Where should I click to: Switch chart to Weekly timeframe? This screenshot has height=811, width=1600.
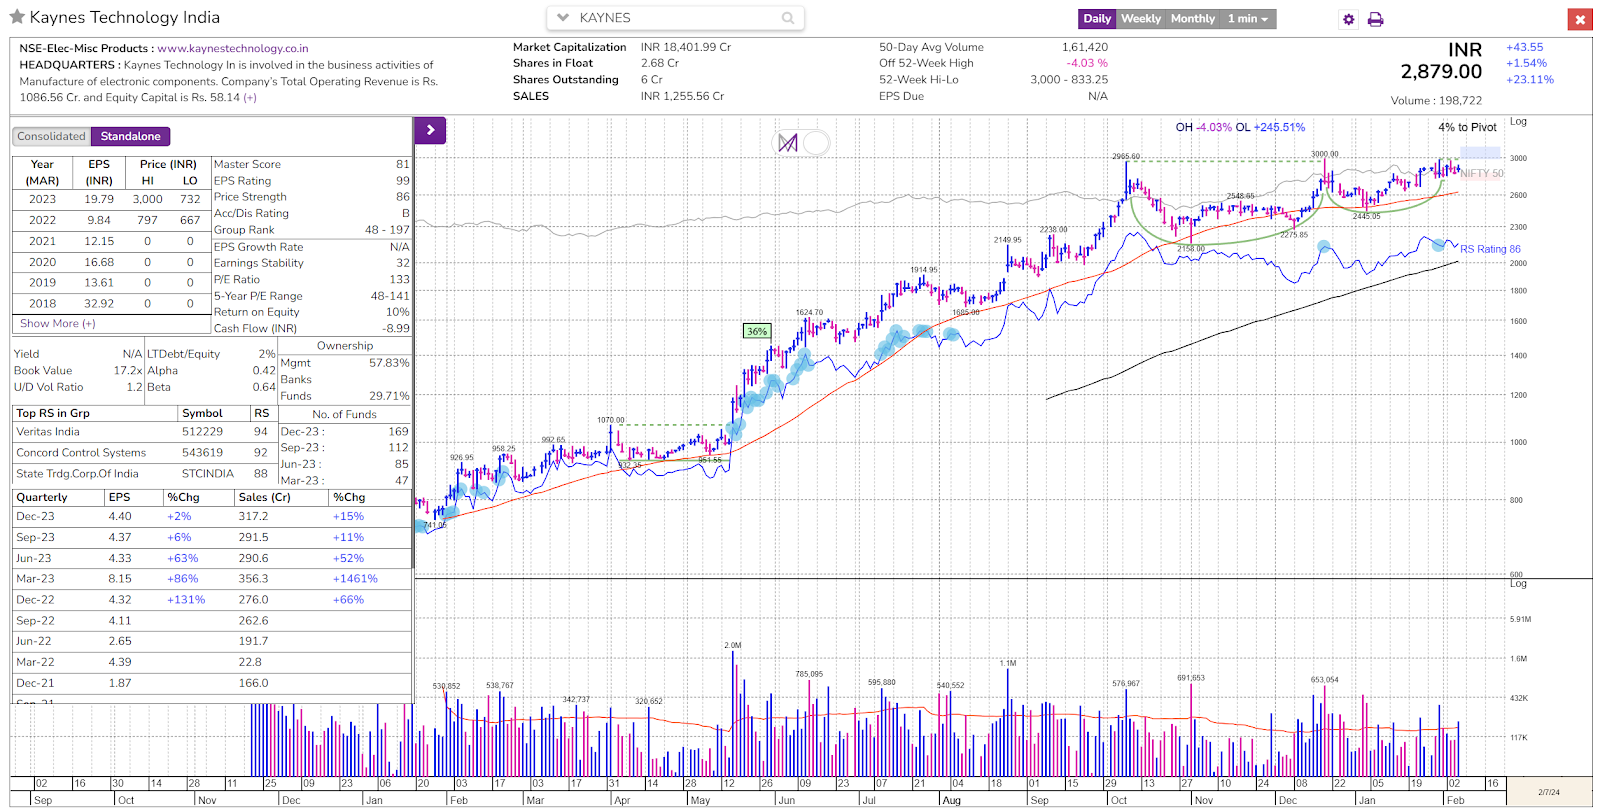click(x=1141, y=19)
